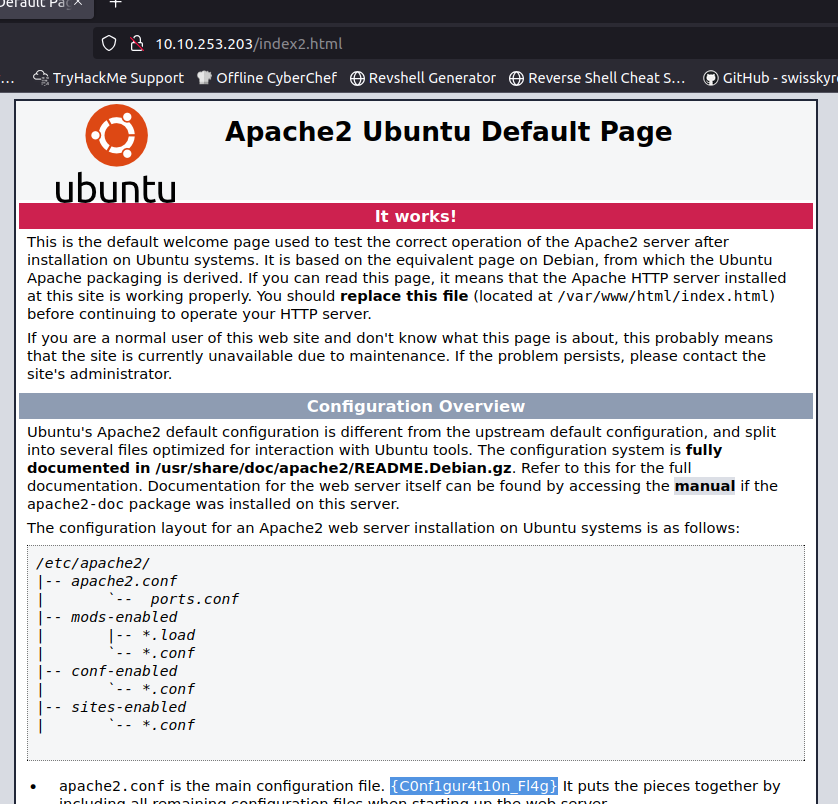Click the Revshell Generator globe icon
This screenshot has height=804, width=838.
[357, 78]
